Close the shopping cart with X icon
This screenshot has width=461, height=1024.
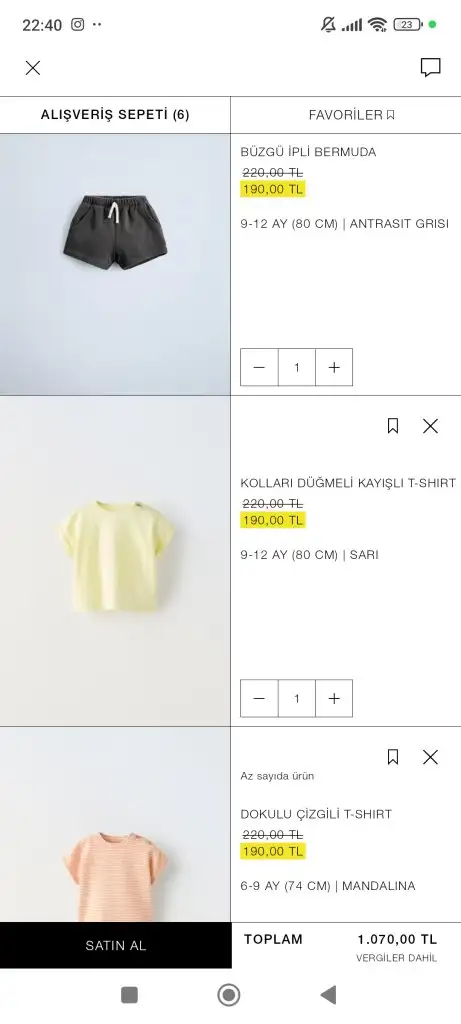coord(33,68)
